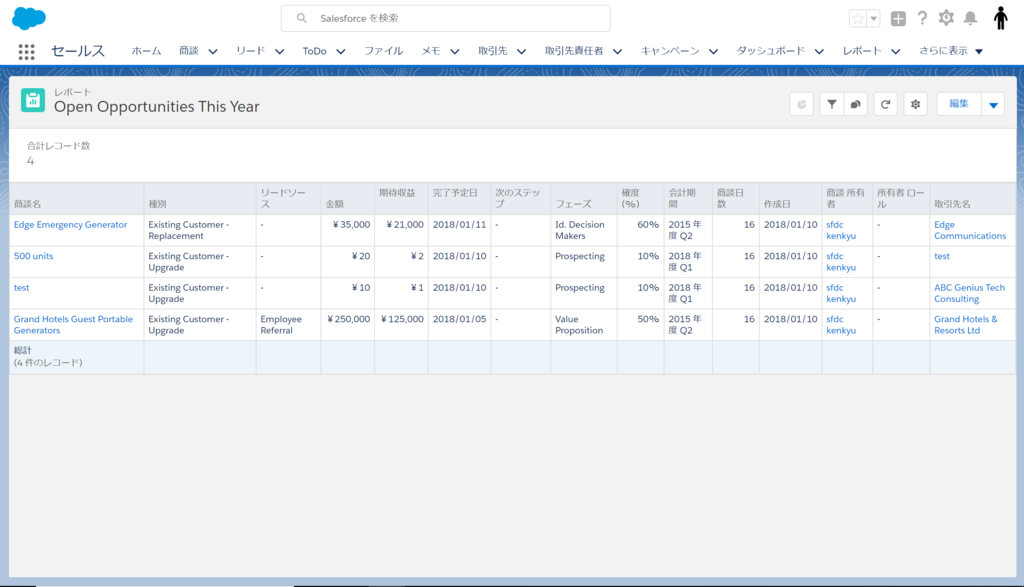Screen dimensions: 1024x587
Task: Expand the キャンペーン chevron
Action: [713, 52]
